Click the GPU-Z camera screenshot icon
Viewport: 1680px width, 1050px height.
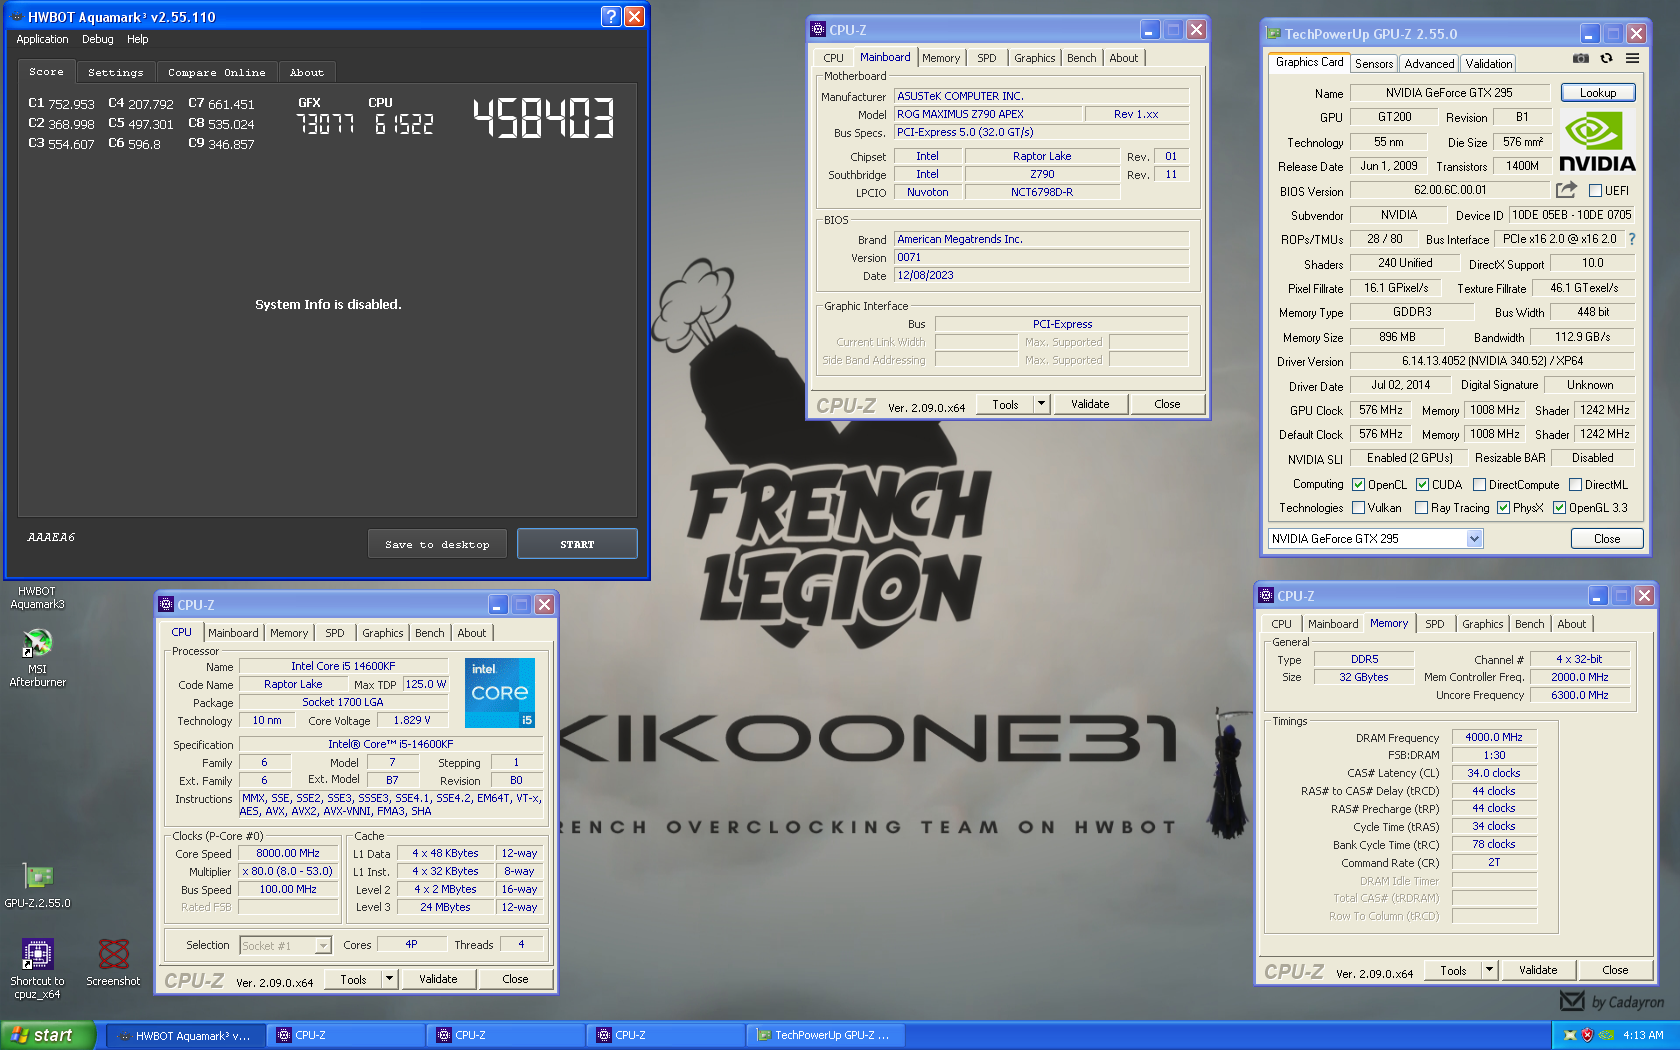(x=1580, y=59)
